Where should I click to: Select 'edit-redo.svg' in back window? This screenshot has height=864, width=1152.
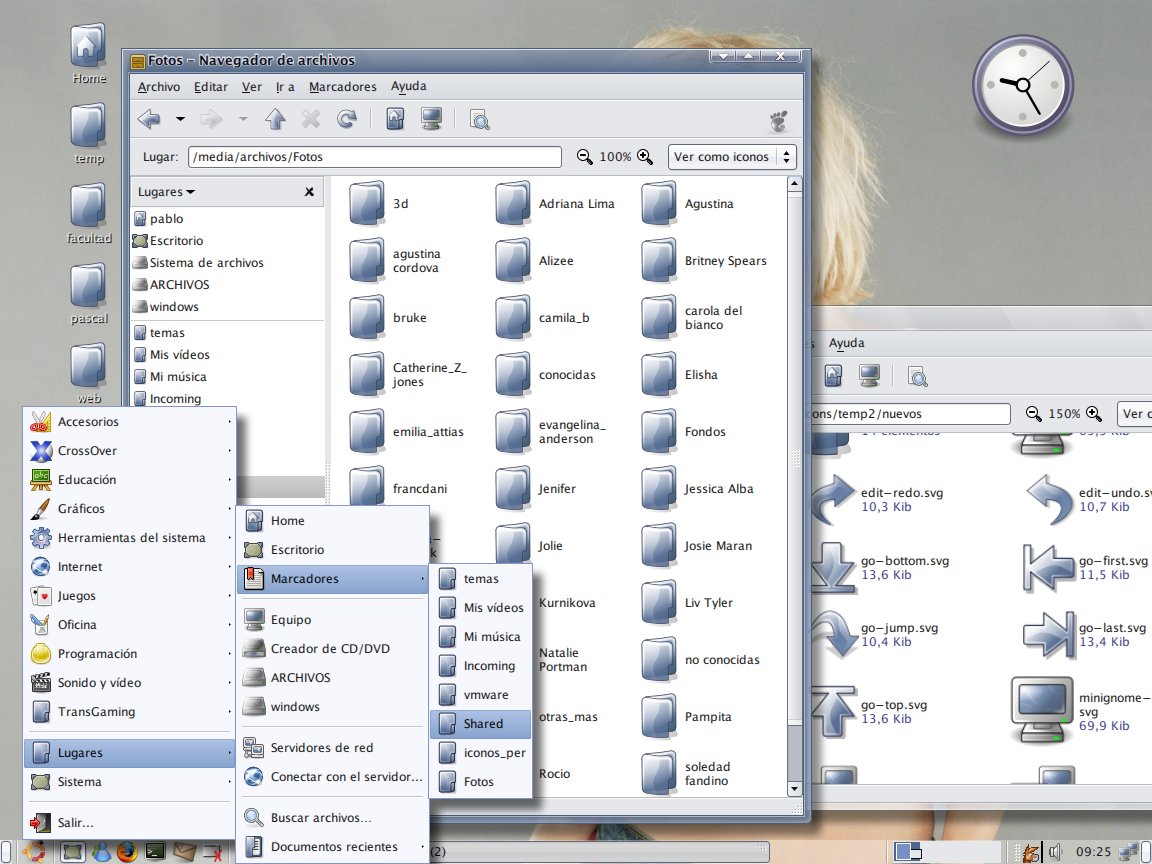click(x=878, y=500)
